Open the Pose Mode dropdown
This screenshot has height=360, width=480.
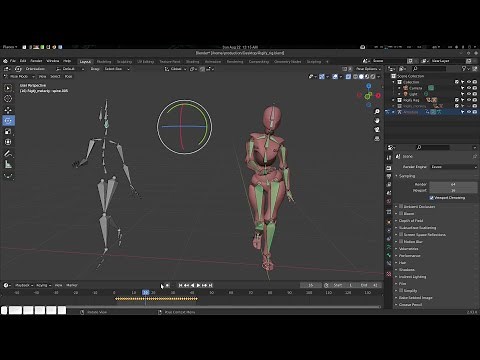[x=19, y=76]
